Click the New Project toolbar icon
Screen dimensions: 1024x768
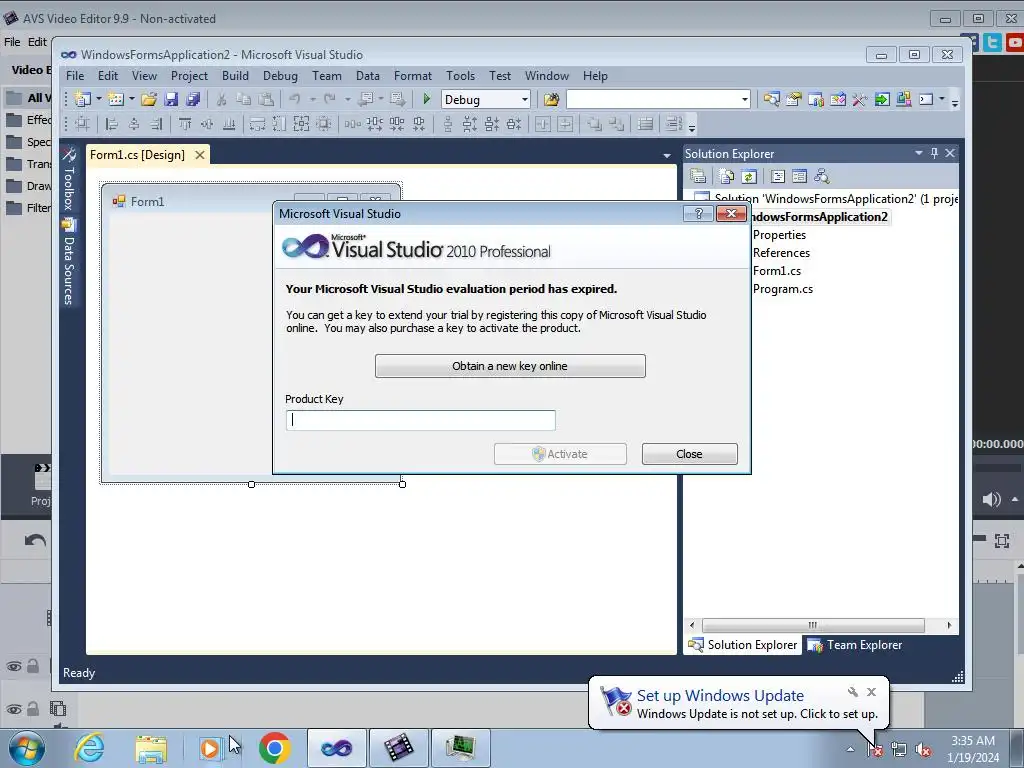(82, 99)
